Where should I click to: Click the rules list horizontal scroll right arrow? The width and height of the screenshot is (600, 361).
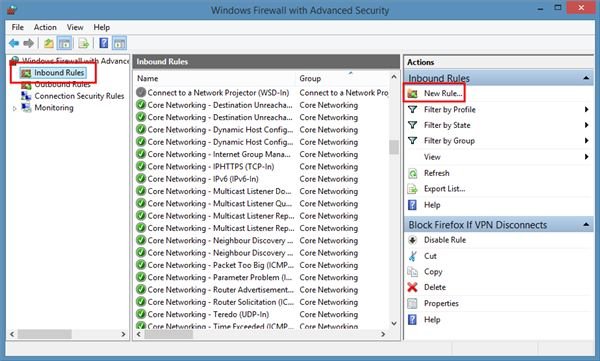click(x=383, y=334)
